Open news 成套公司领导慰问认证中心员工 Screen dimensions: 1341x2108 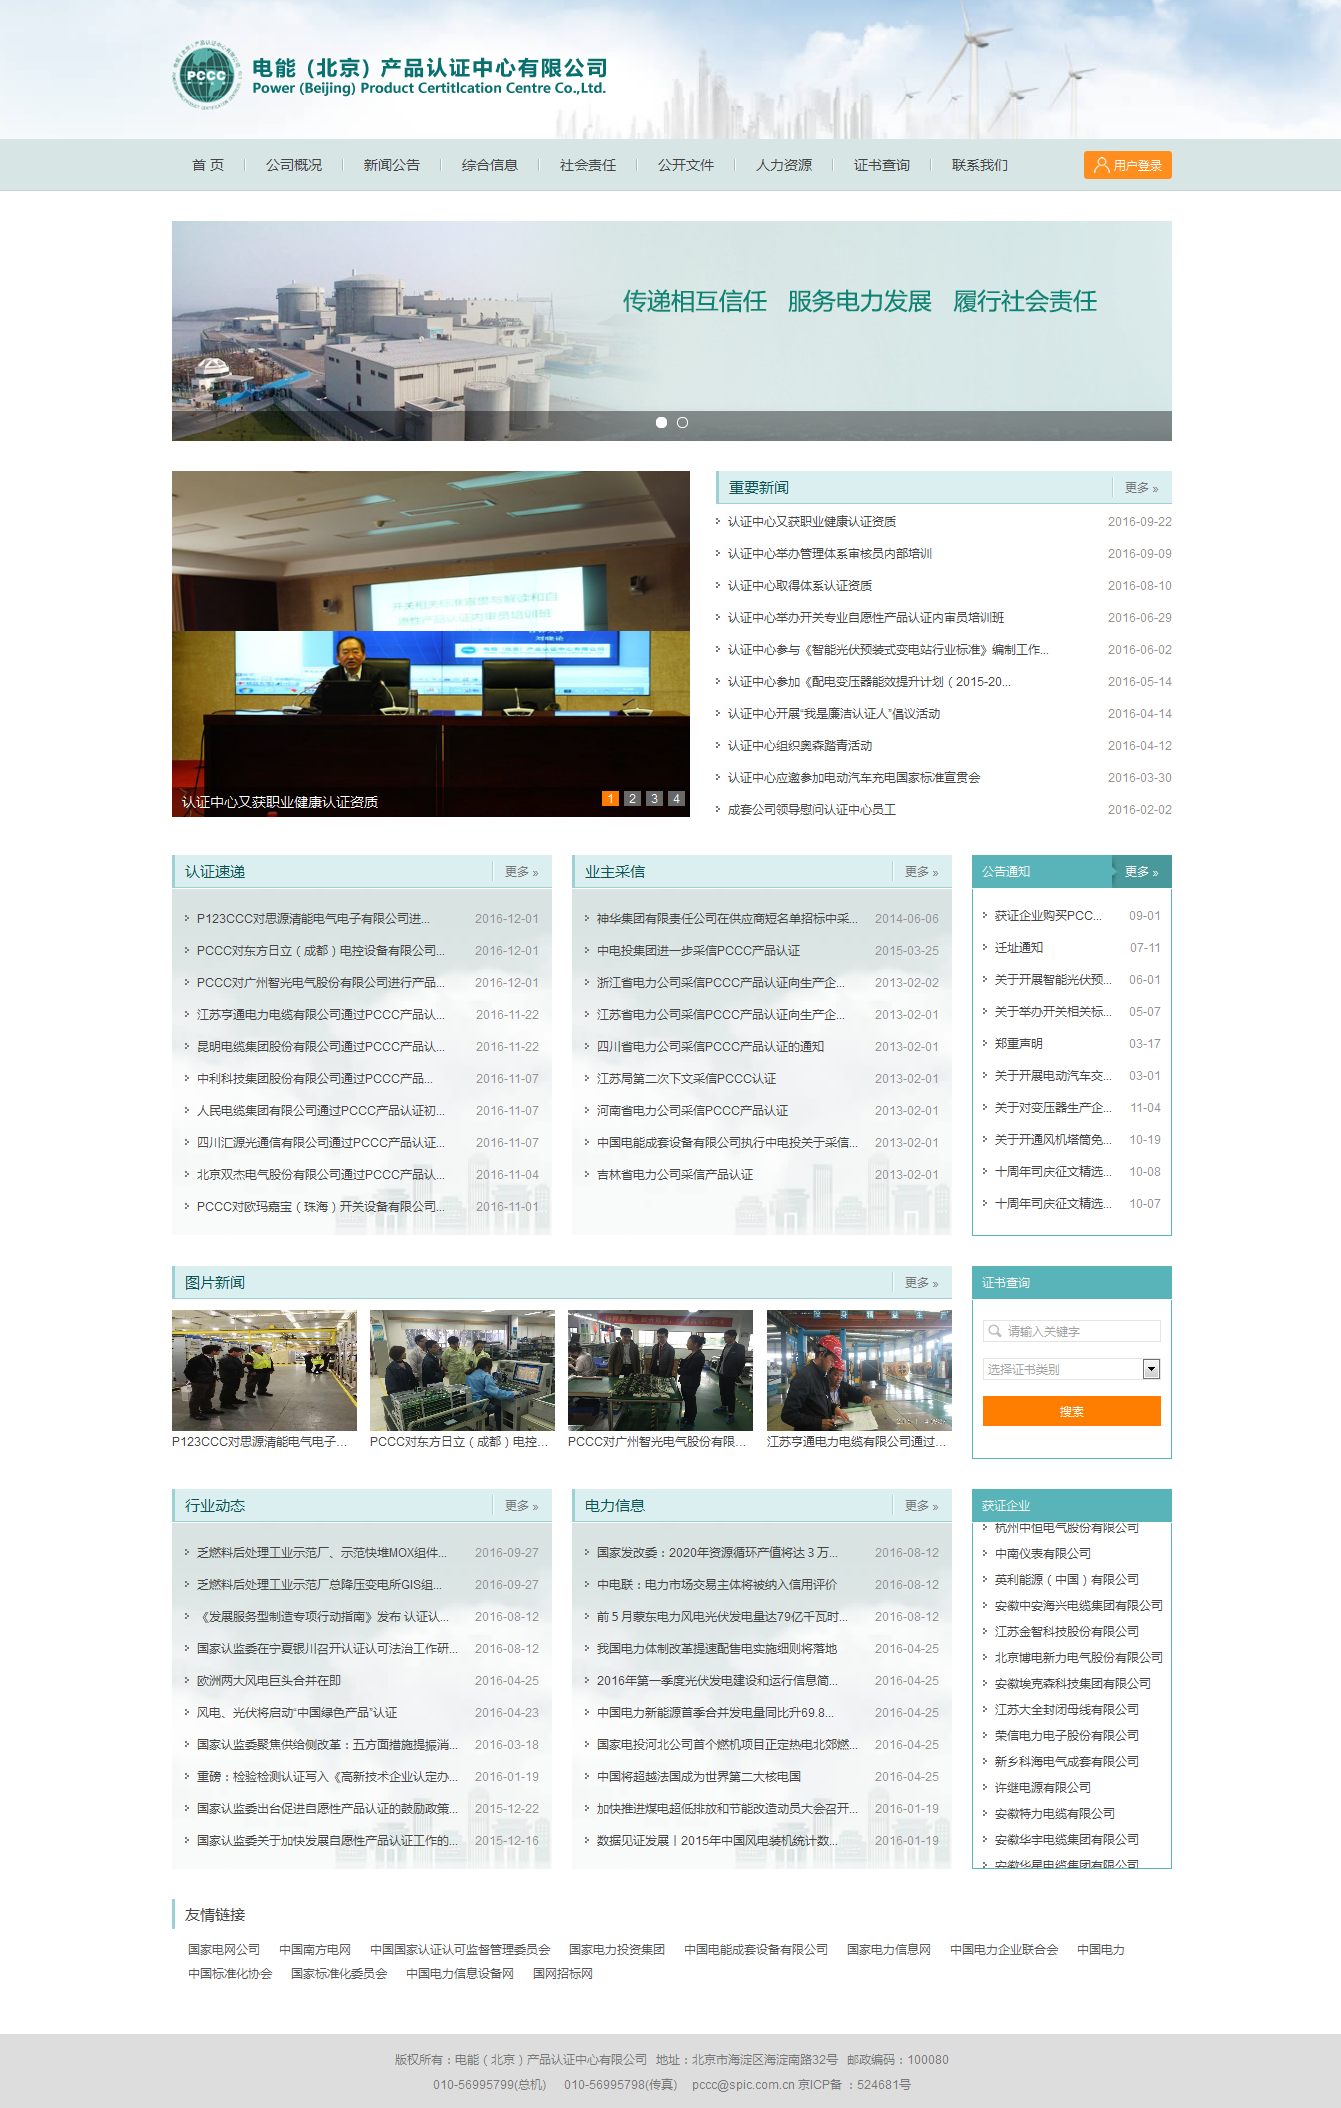coord(812,810)
